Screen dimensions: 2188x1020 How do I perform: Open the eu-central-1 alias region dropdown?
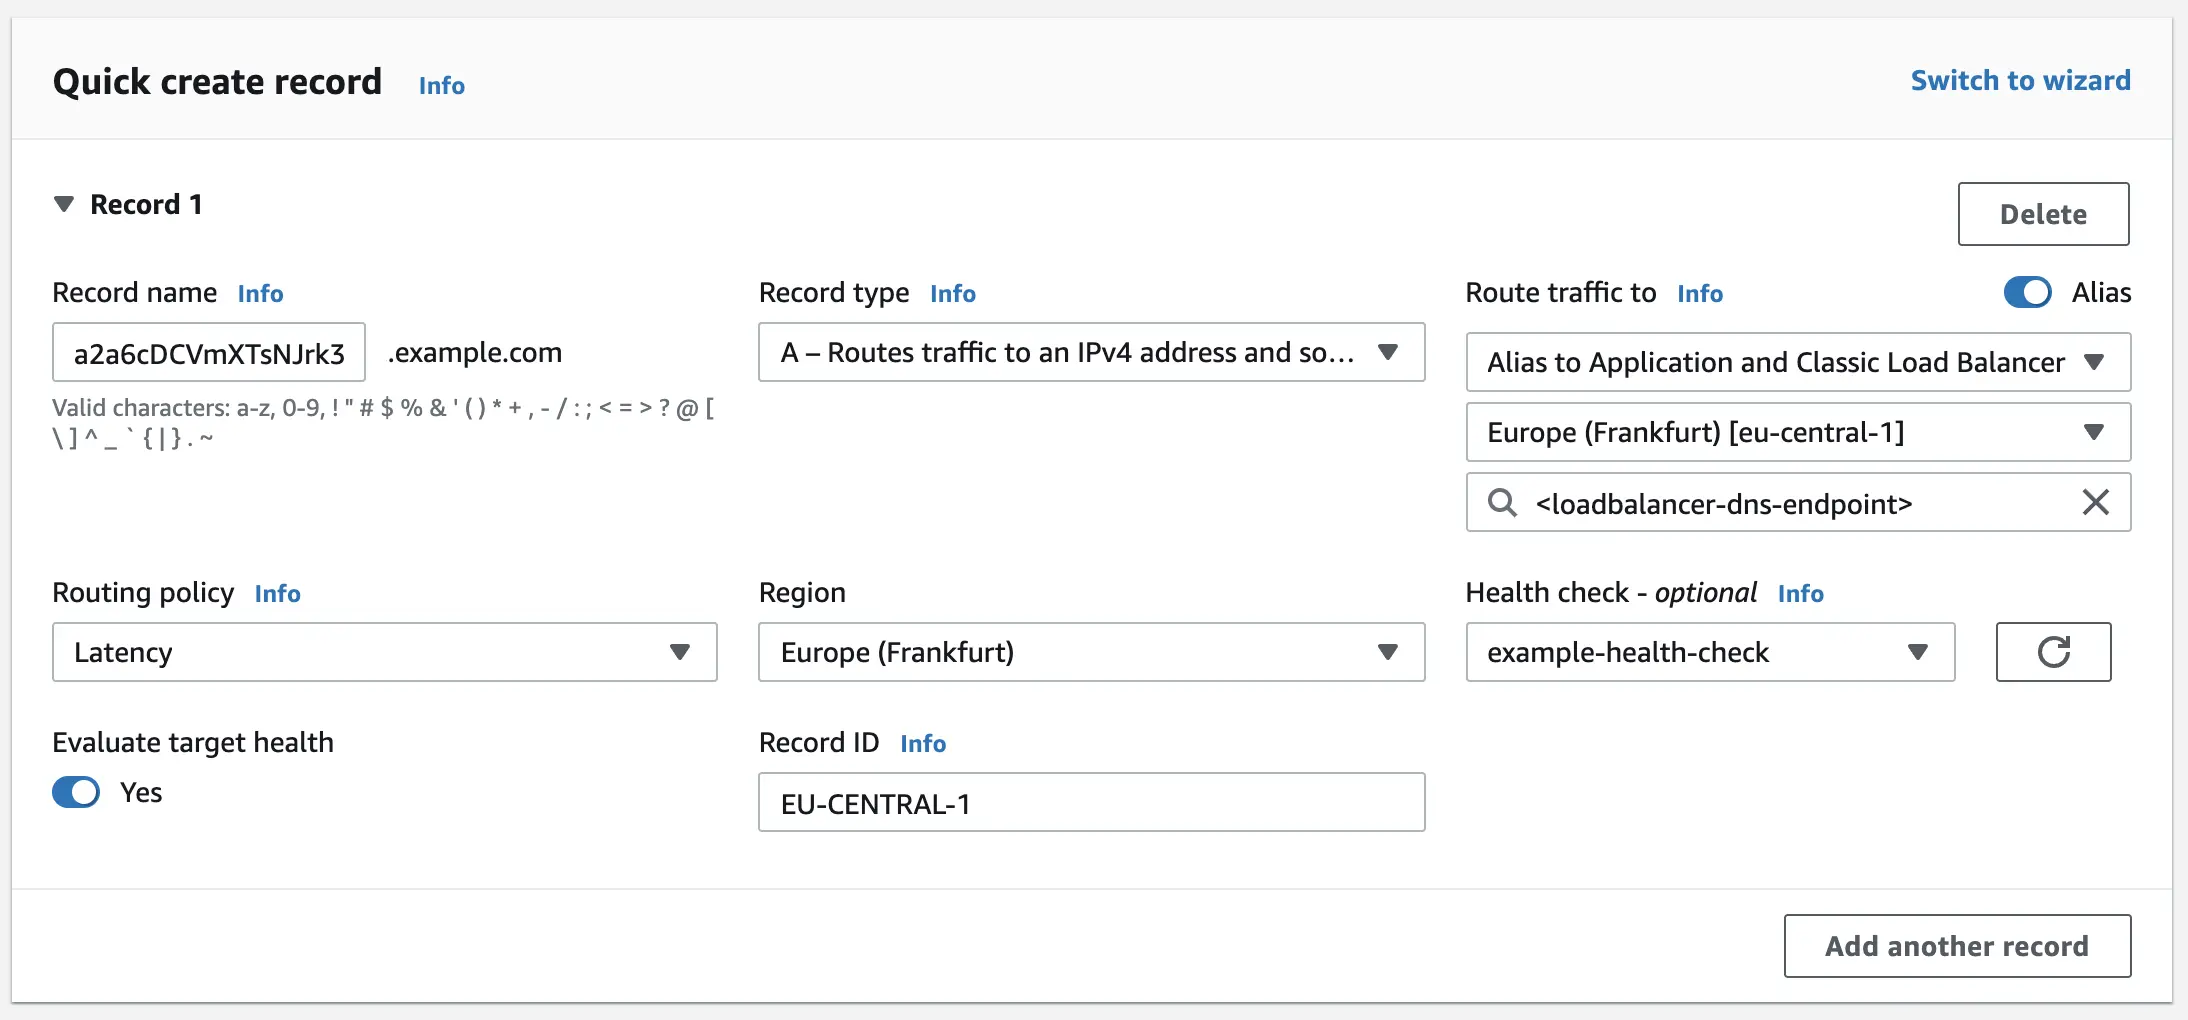point(1797,432)
